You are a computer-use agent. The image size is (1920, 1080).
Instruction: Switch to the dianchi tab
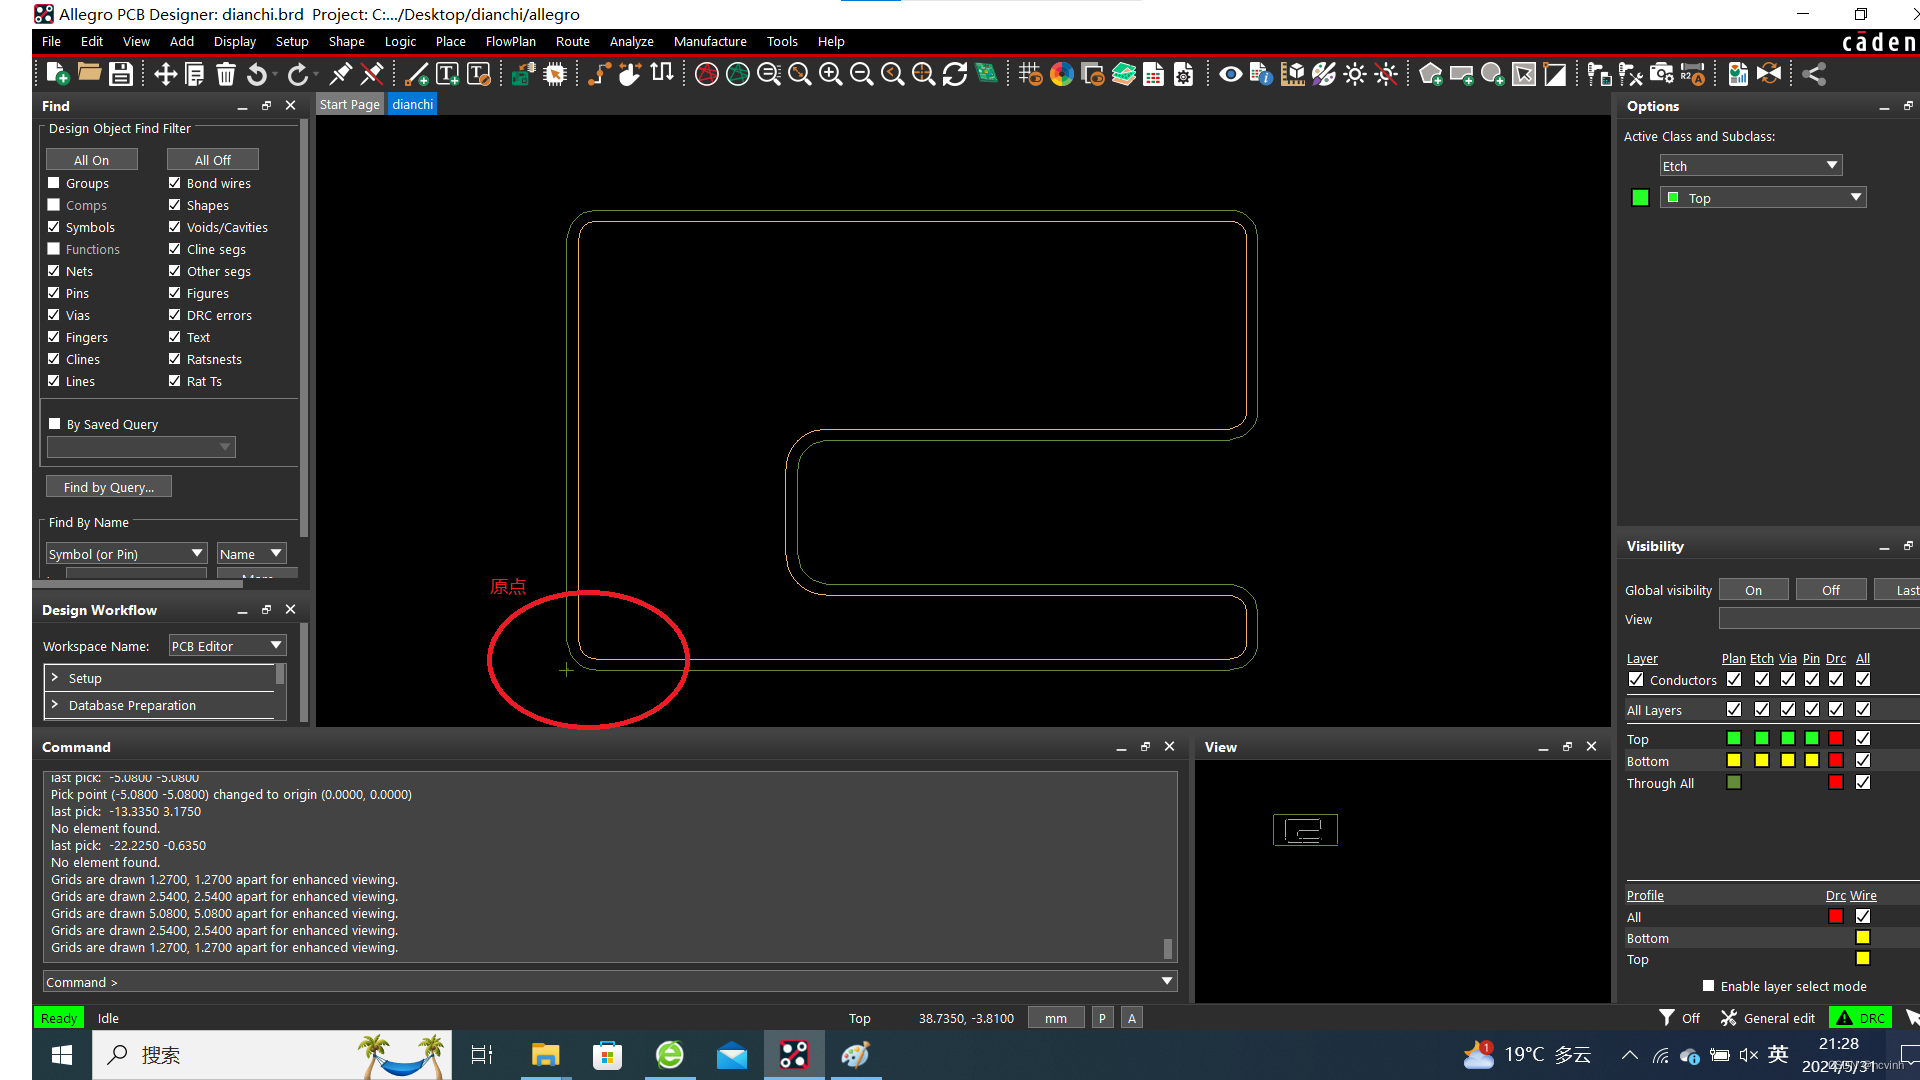(413, 105)
